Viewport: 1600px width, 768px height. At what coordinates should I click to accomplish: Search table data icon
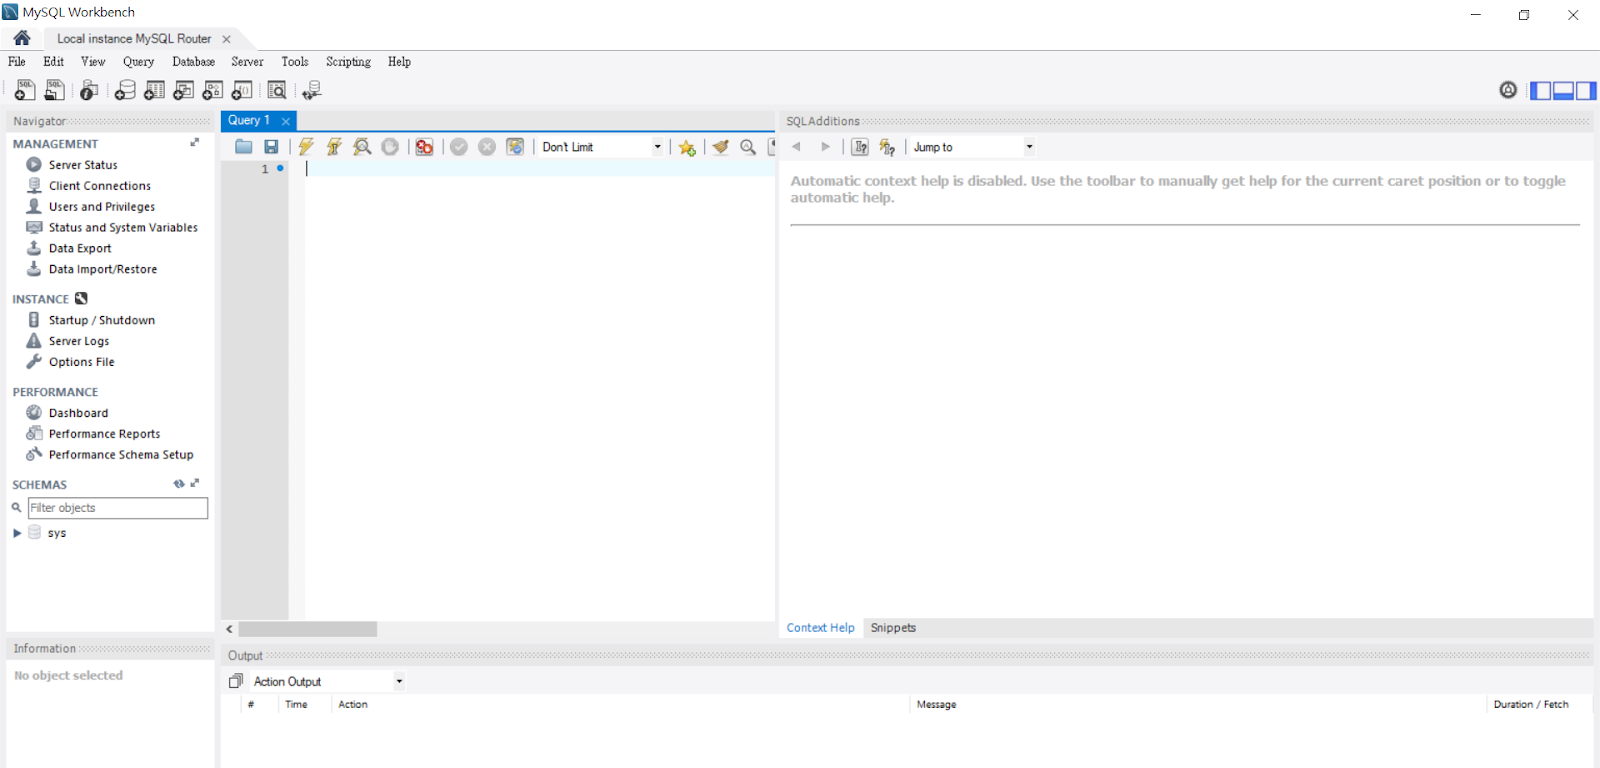(277, 90)
